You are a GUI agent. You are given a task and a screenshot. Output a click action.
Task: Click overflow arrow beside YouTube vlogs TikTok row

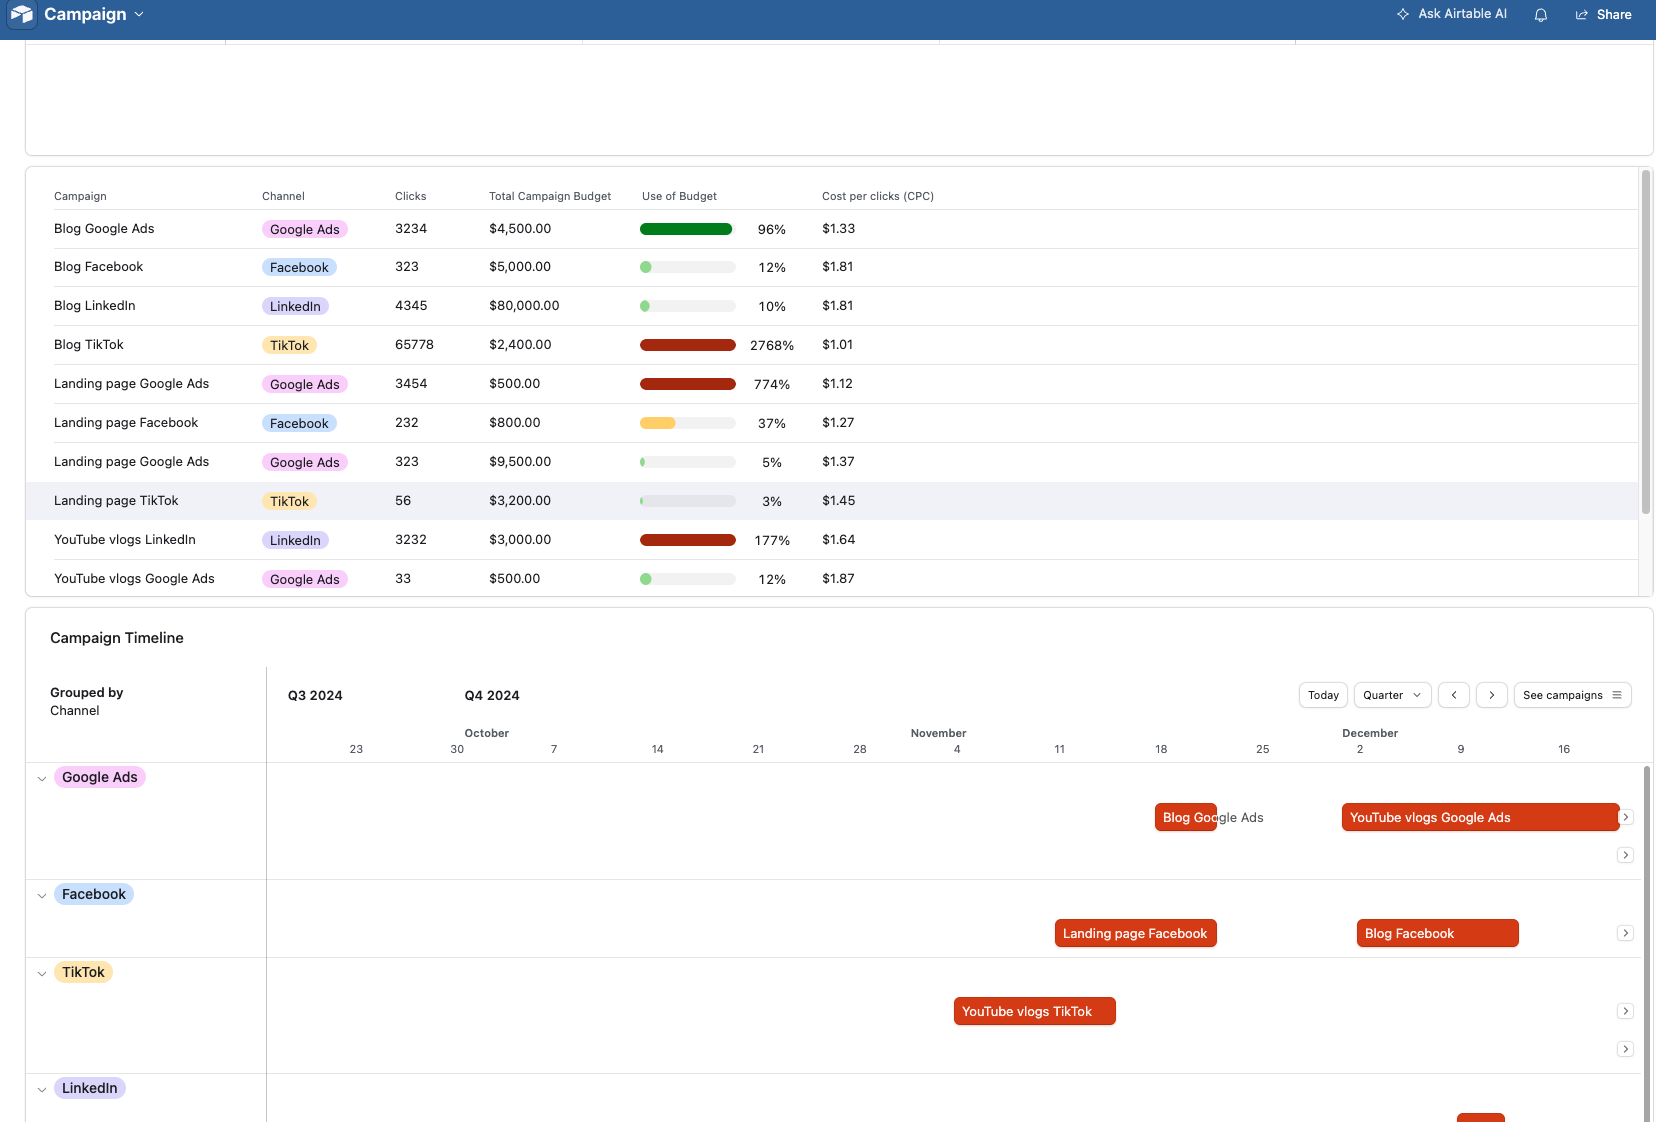coord(1625,1011)
